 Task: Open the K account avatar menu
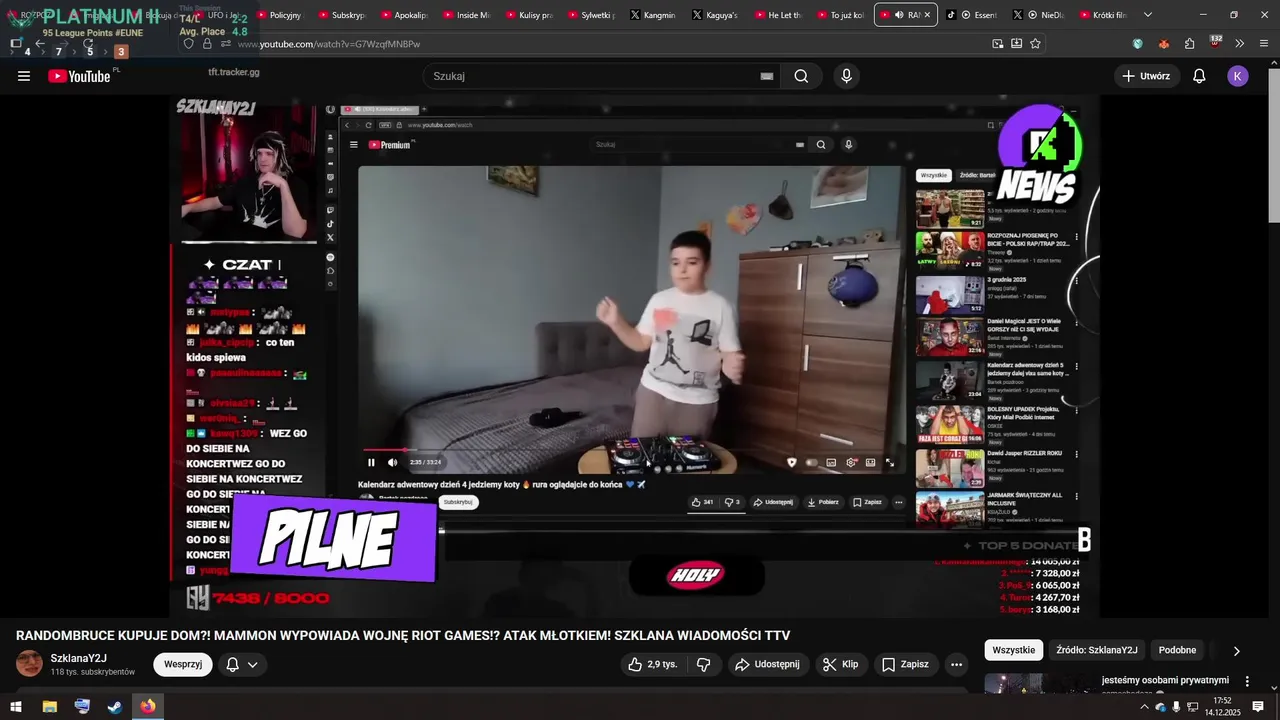pyautogui.click(x=1238, y=76)
